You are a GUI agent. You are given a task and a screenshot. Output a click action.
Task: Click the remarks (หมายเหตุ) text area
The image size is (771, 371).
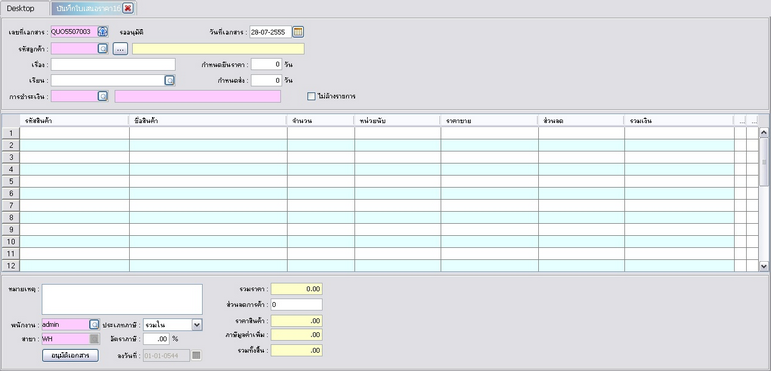122,299
